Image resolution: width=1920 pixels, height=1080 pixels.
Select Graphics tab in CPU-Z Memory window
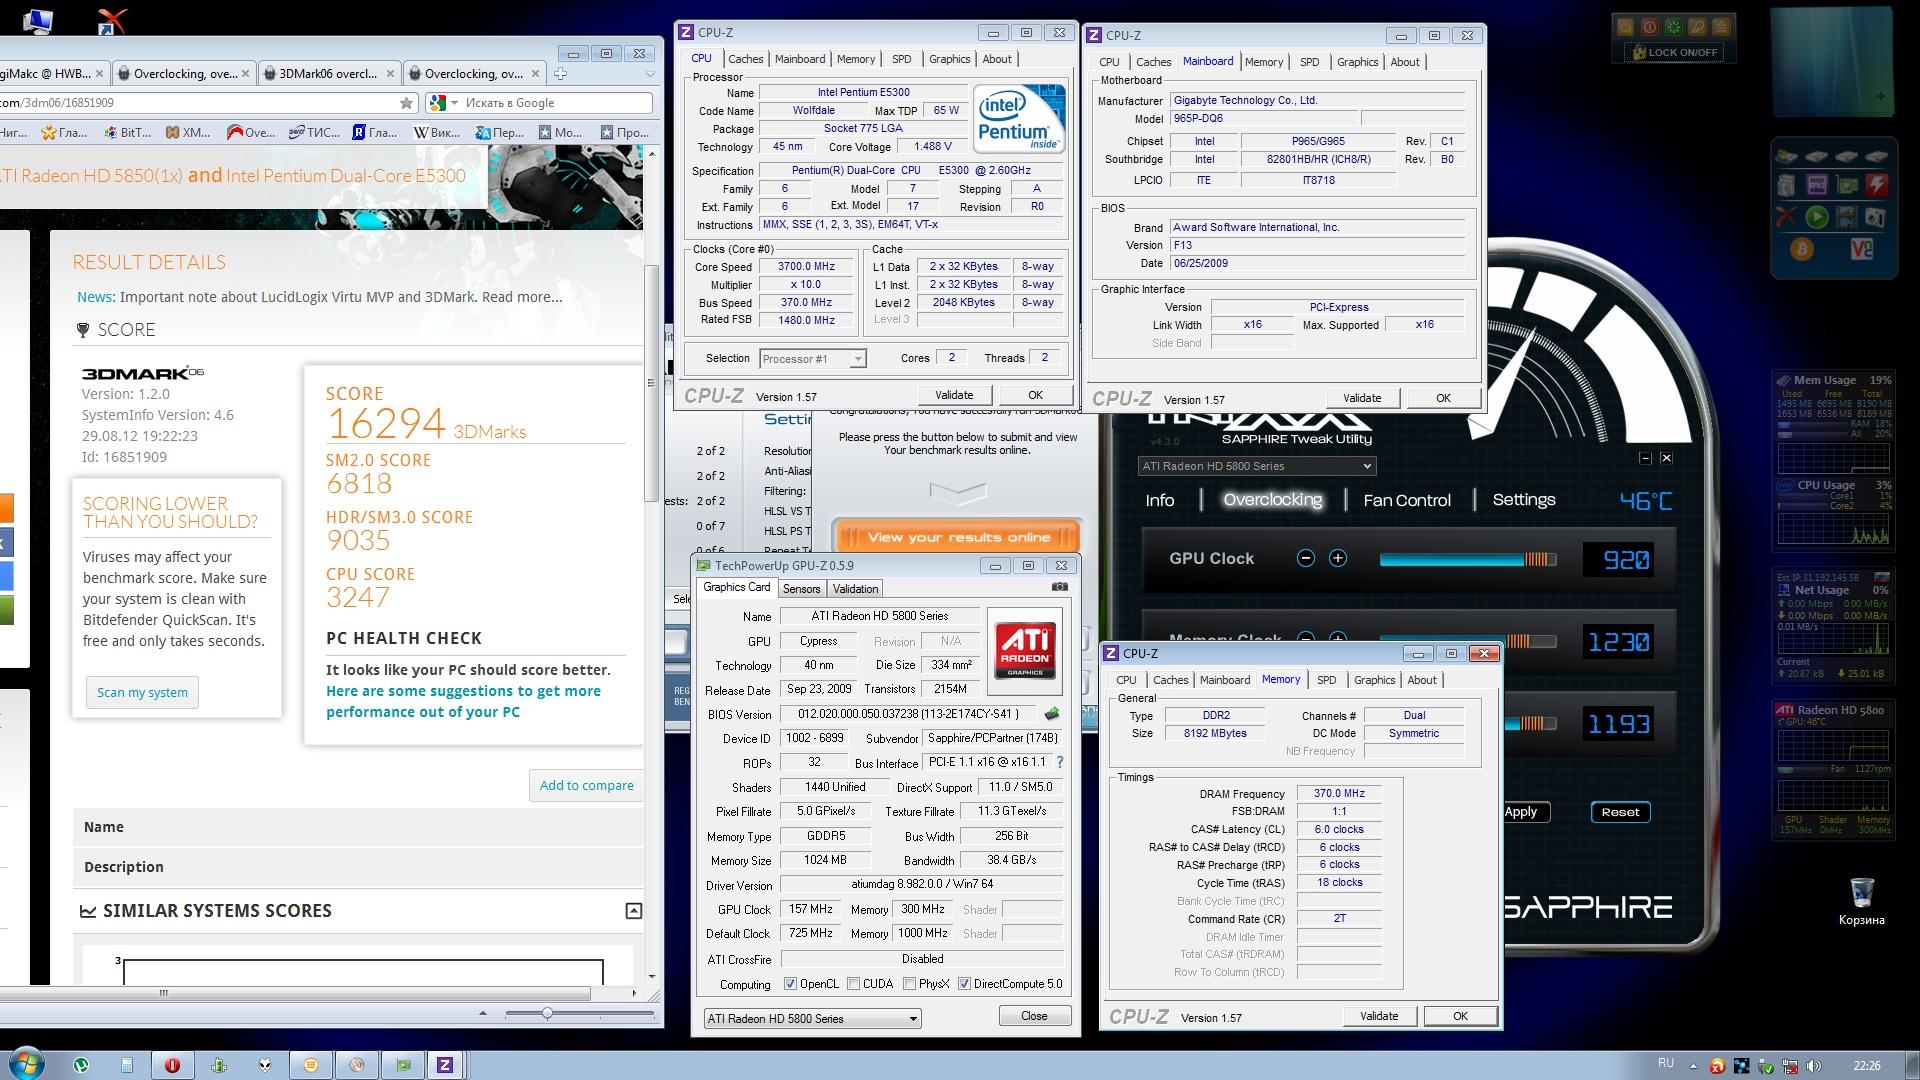click(1374, 680)
